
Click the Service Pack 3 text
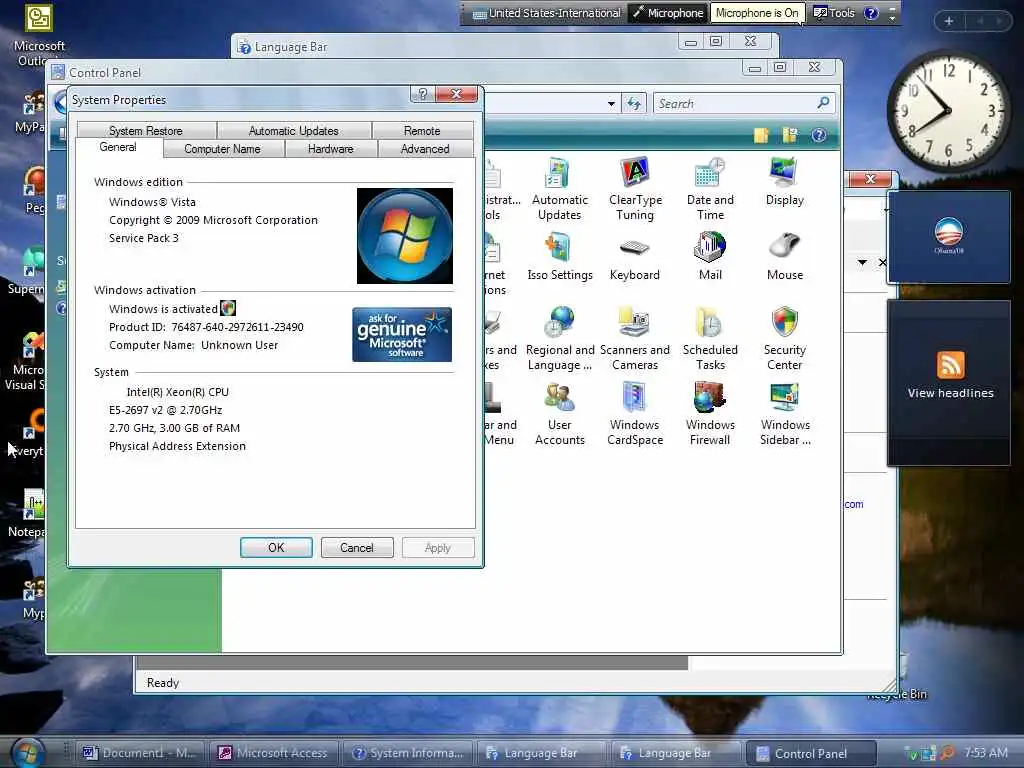click(x=144, y=238)
